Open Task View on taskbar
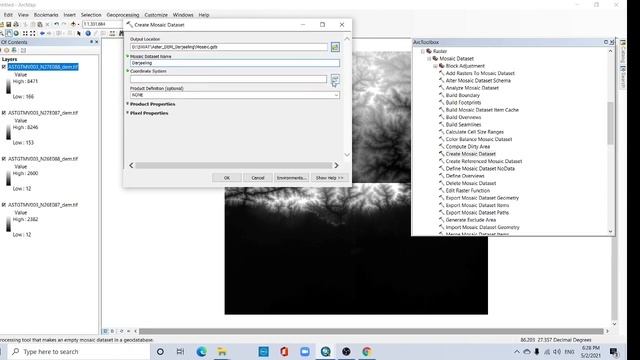 click(x=180, y=351)
